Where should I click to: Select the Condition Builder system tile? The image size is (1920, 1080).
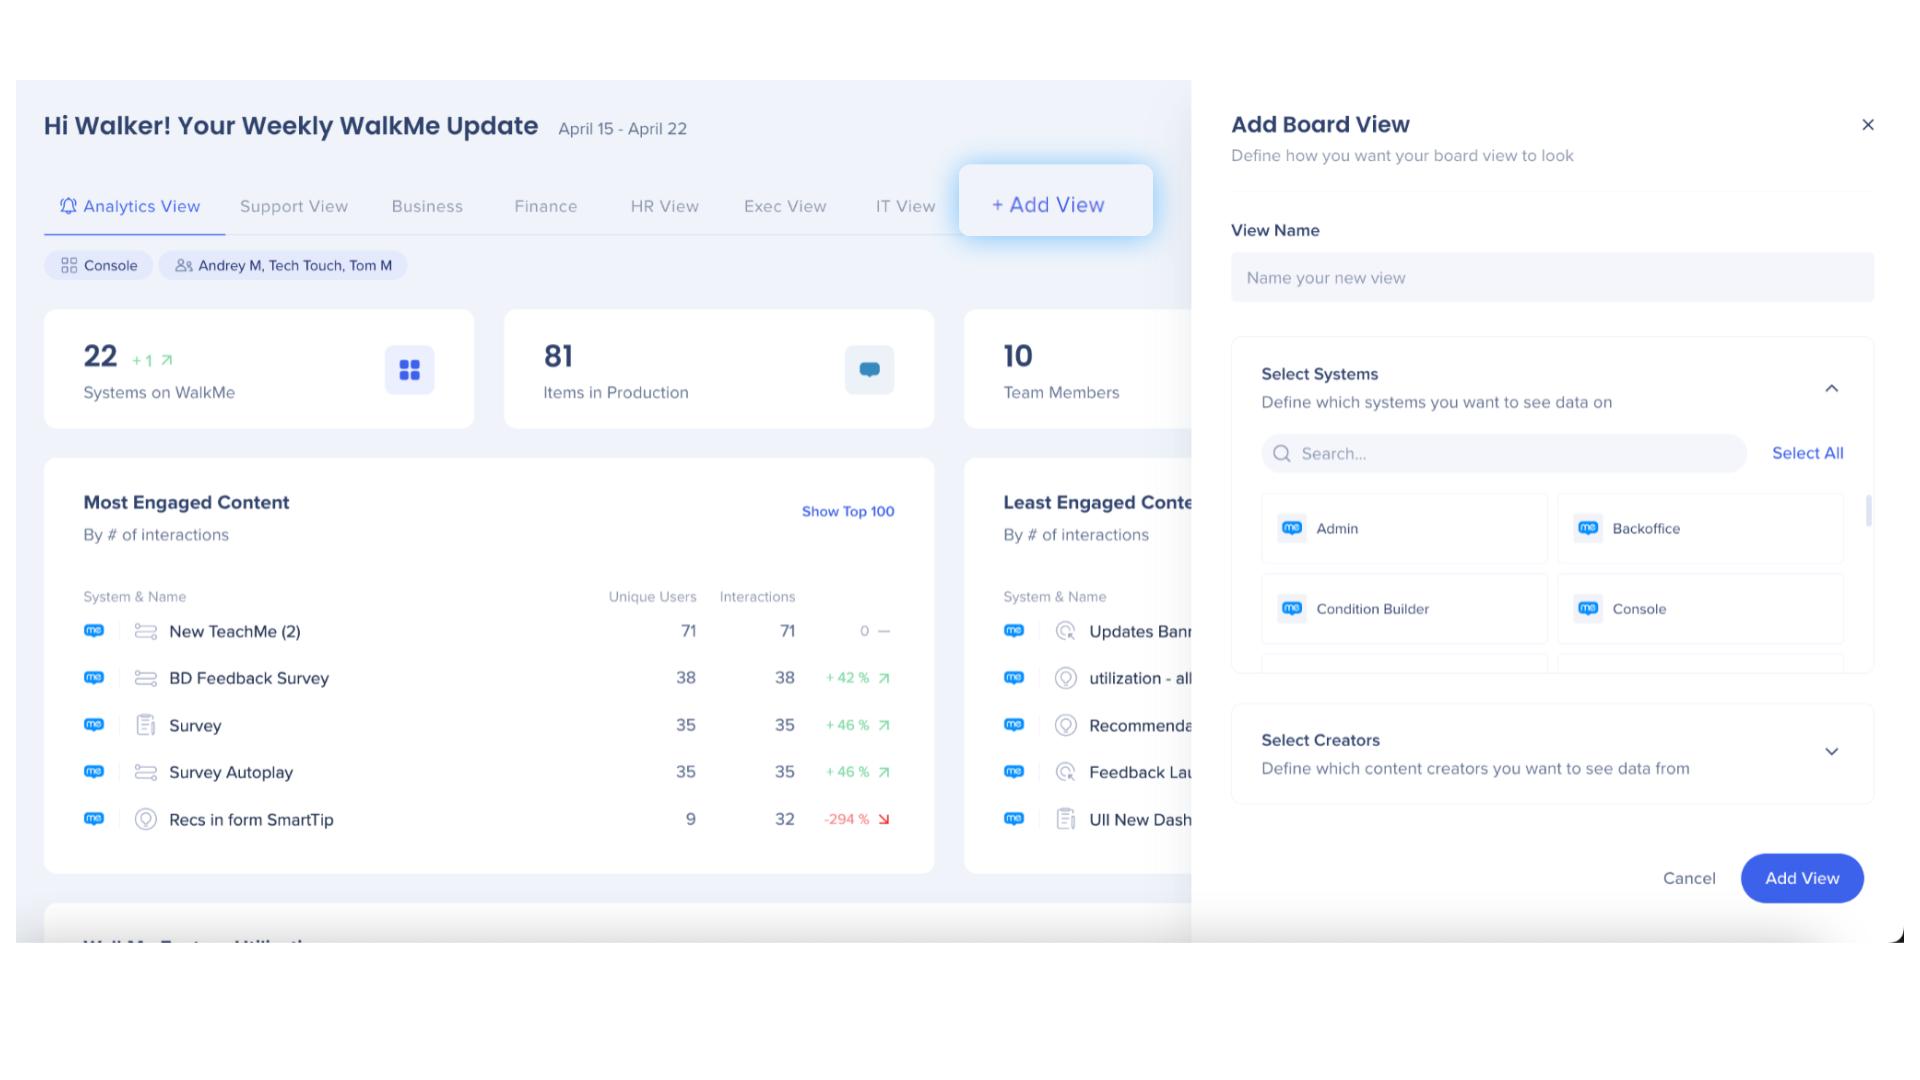tap(1403, 608)
